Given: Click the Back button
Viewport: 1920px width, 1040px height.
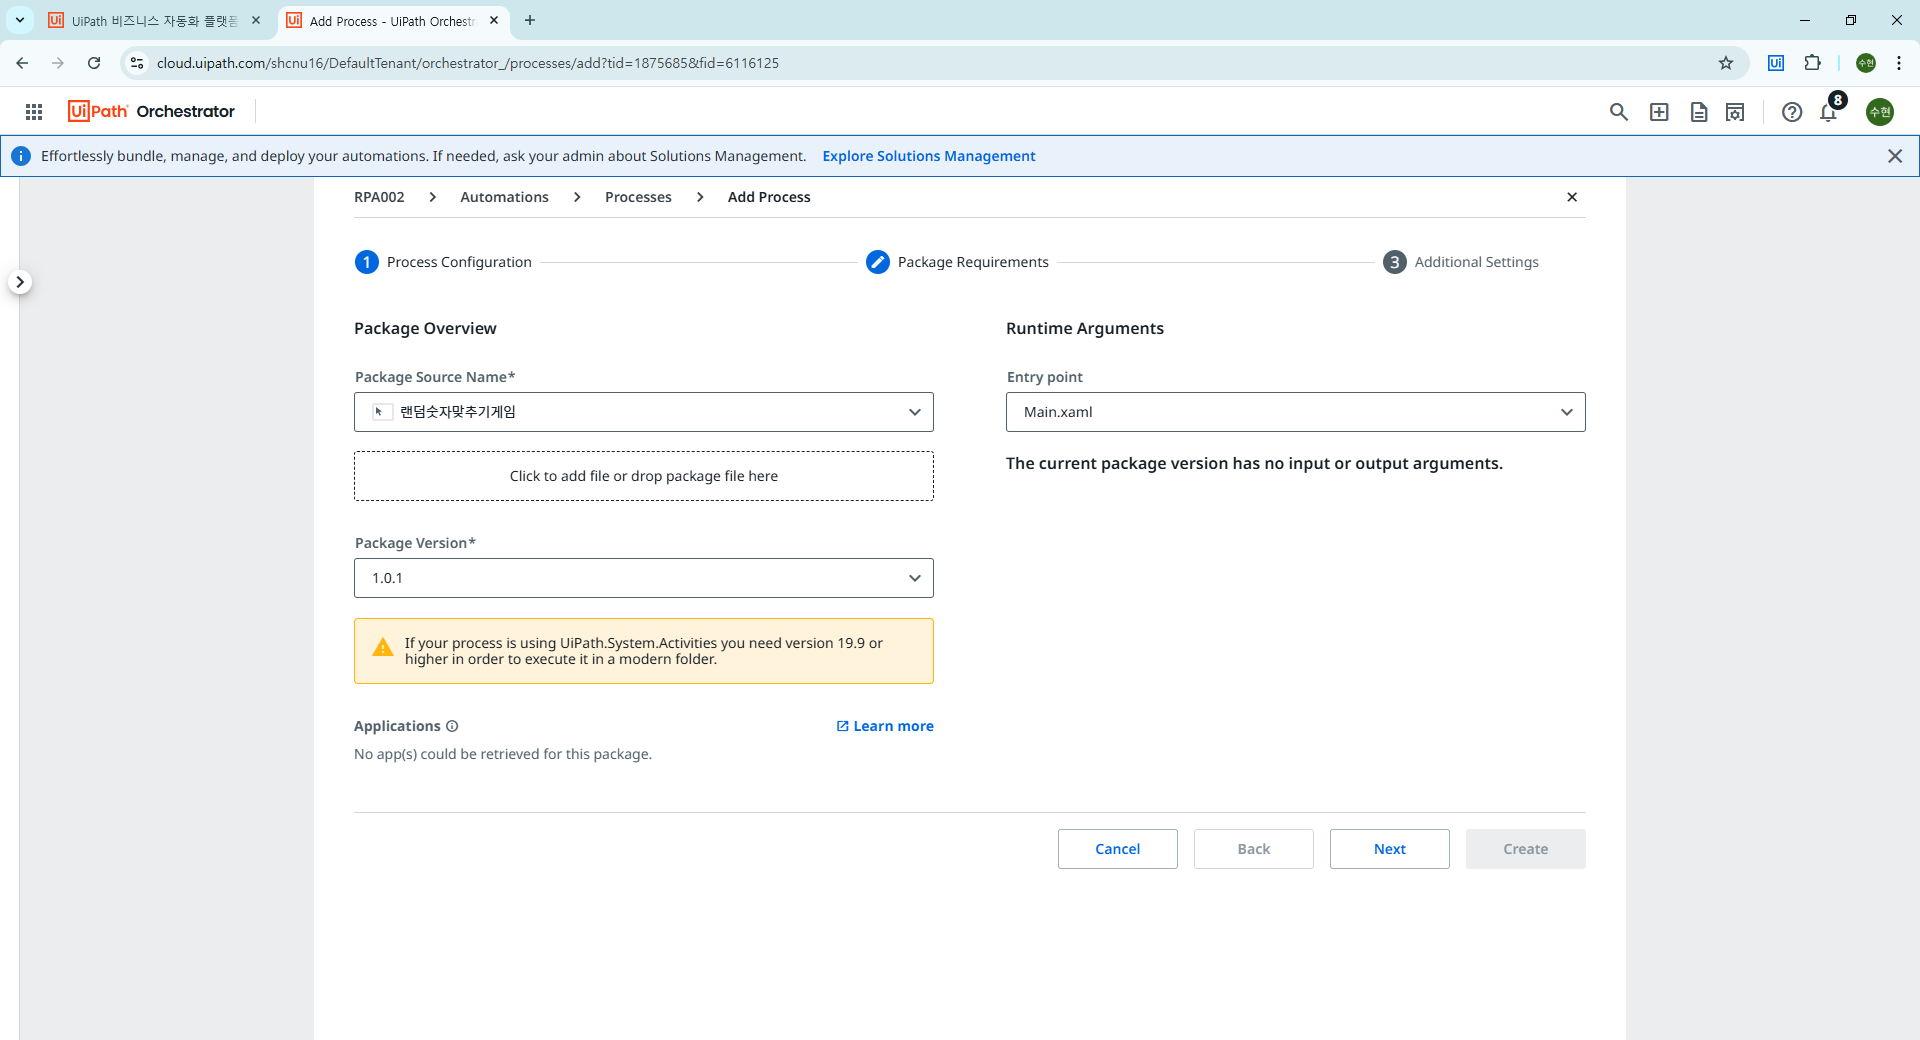Looking at the screenshot, I should pyautogui.click(x=1254, y=849).
